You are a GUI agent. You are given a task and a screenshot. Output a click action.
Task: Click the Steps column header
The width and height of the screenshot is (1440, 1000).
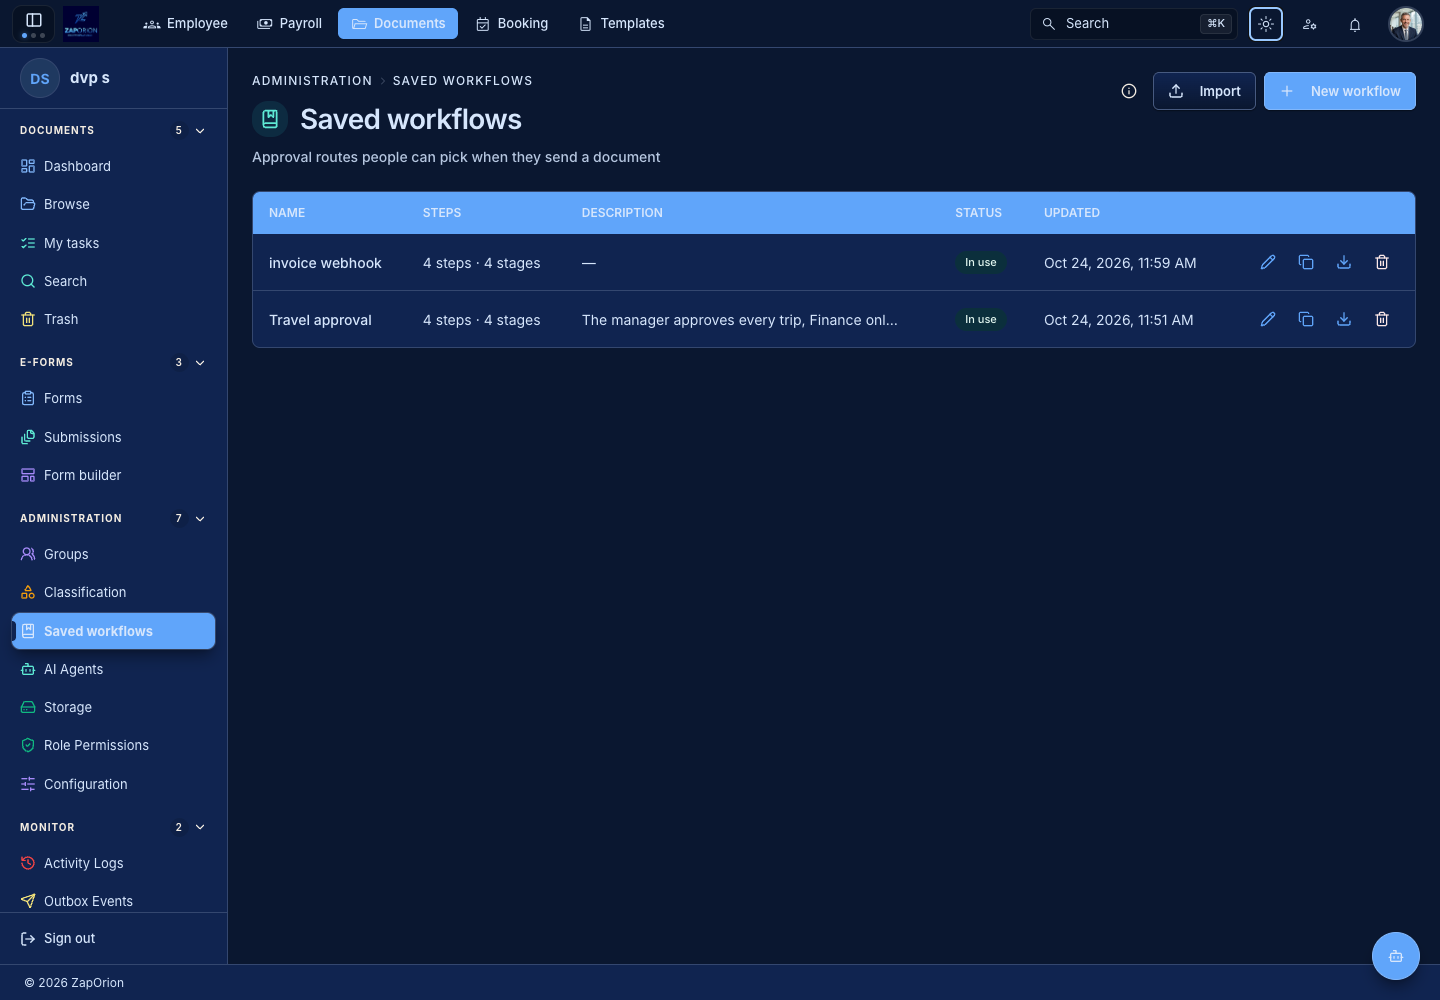(442, 213)
